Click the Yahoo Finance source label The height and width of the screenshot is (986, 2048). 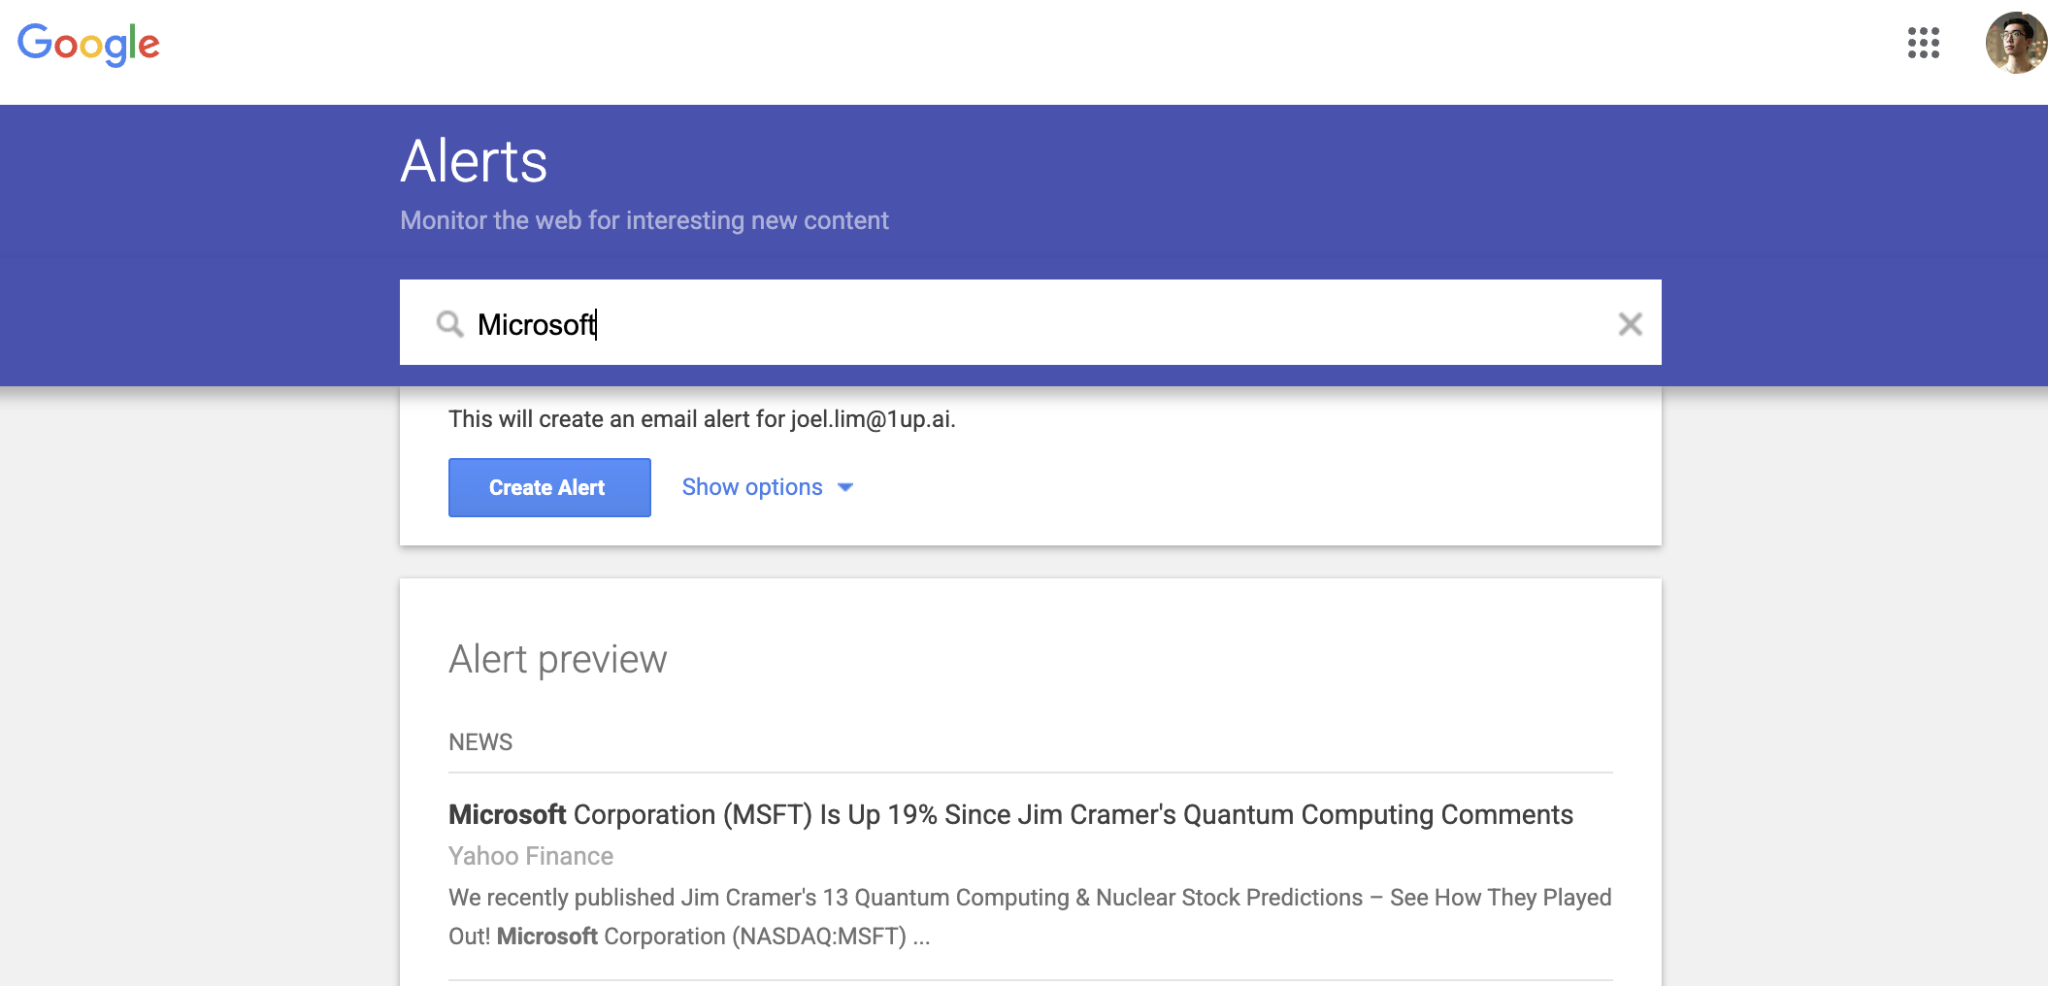click(x=530, y=856)
